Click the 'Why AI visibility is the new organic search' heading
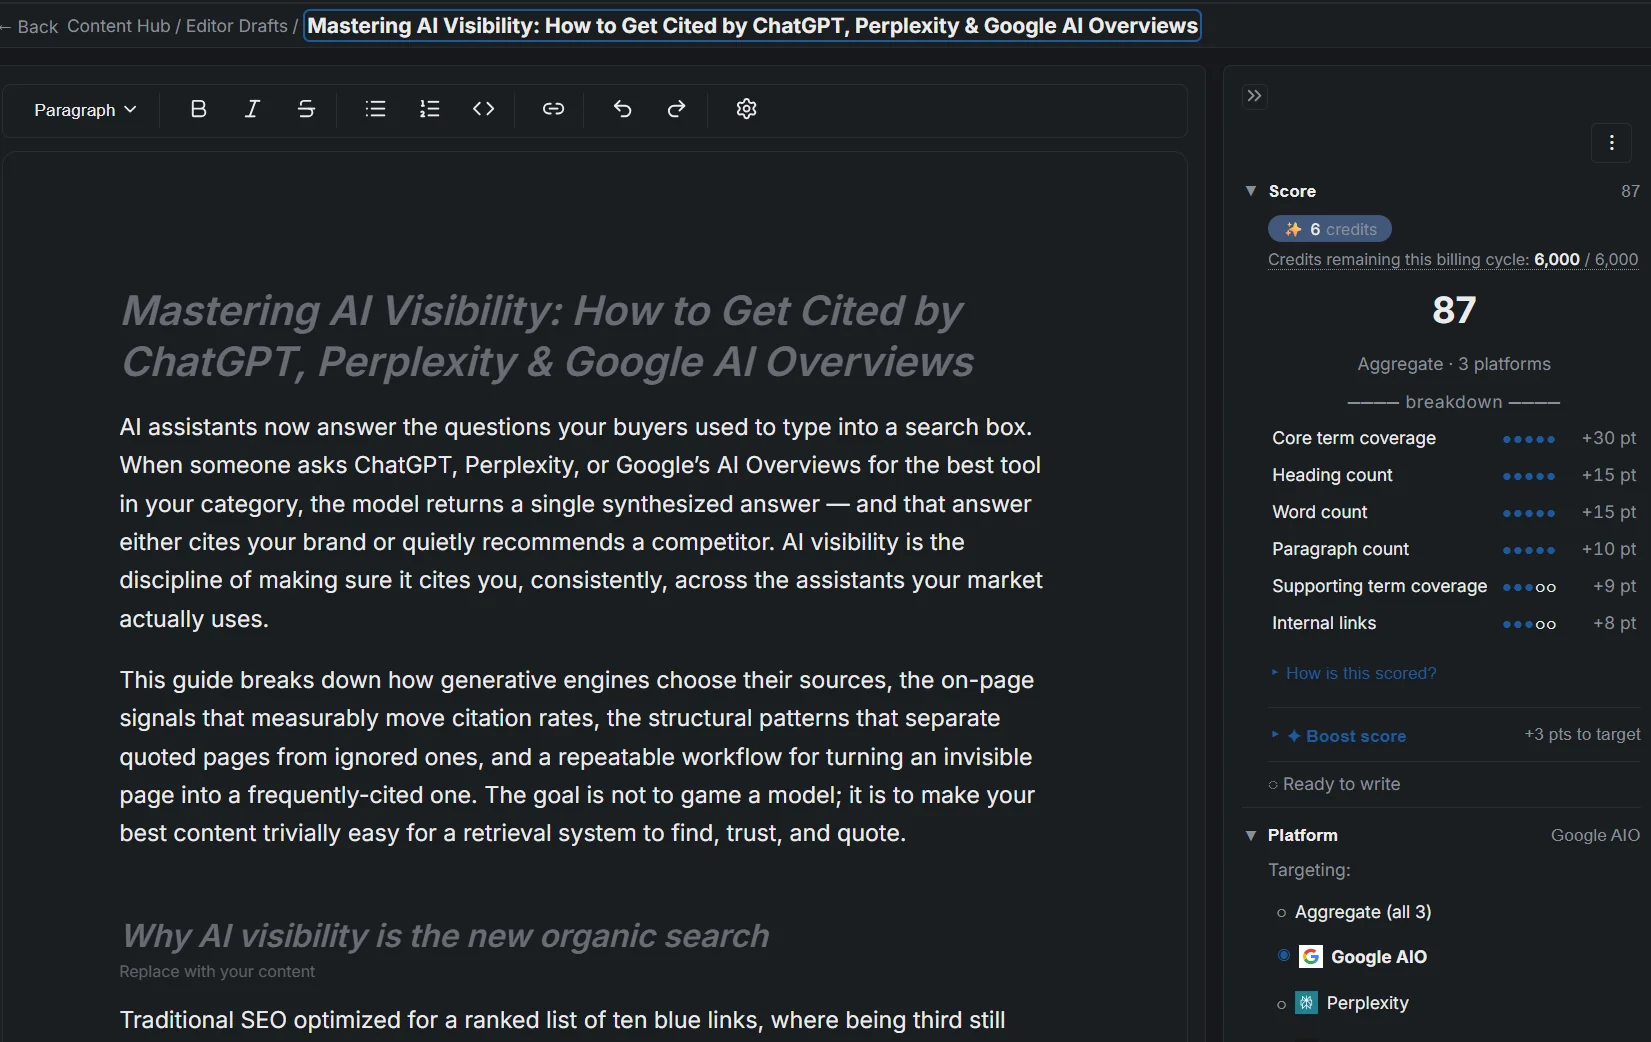Viewport: 1651px width, 1042px height. coord(445,935)
